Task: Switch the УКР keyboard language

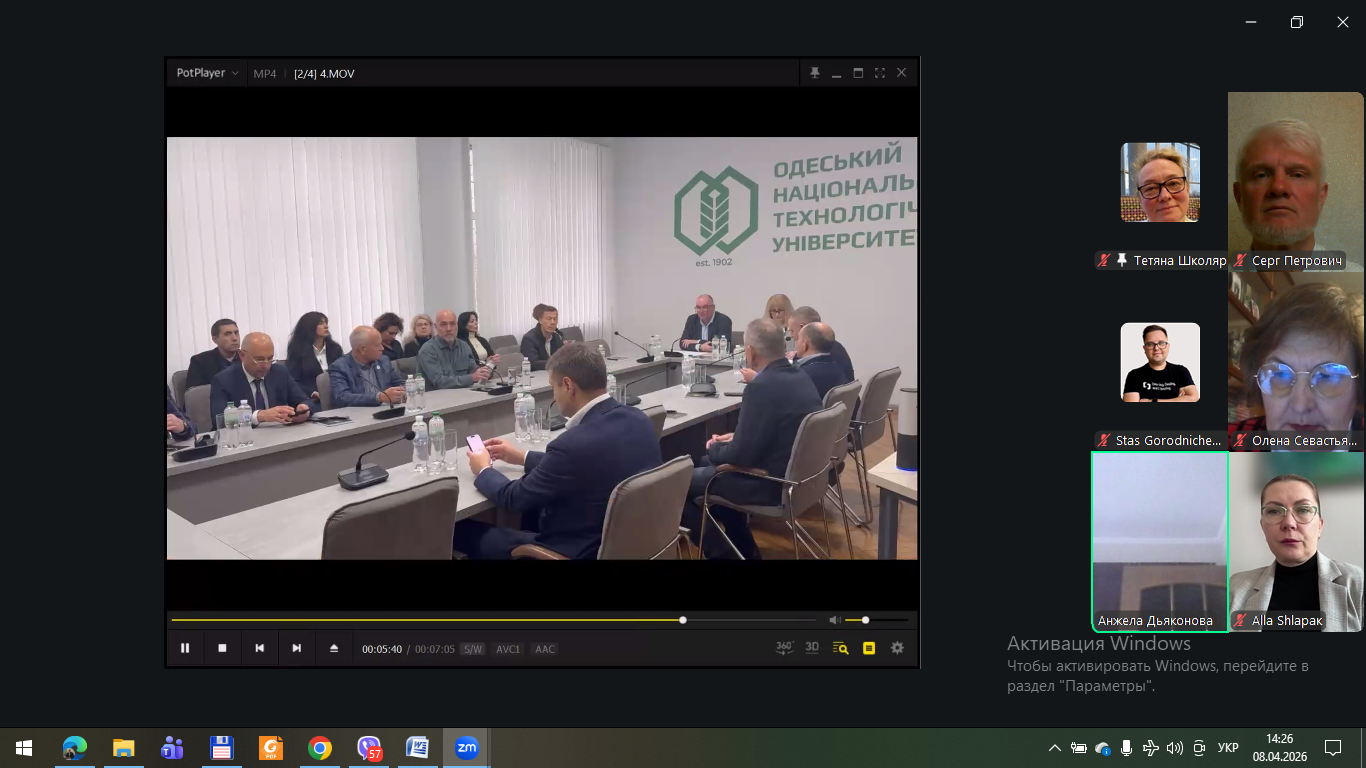Action: click(x=1228, y=748)
